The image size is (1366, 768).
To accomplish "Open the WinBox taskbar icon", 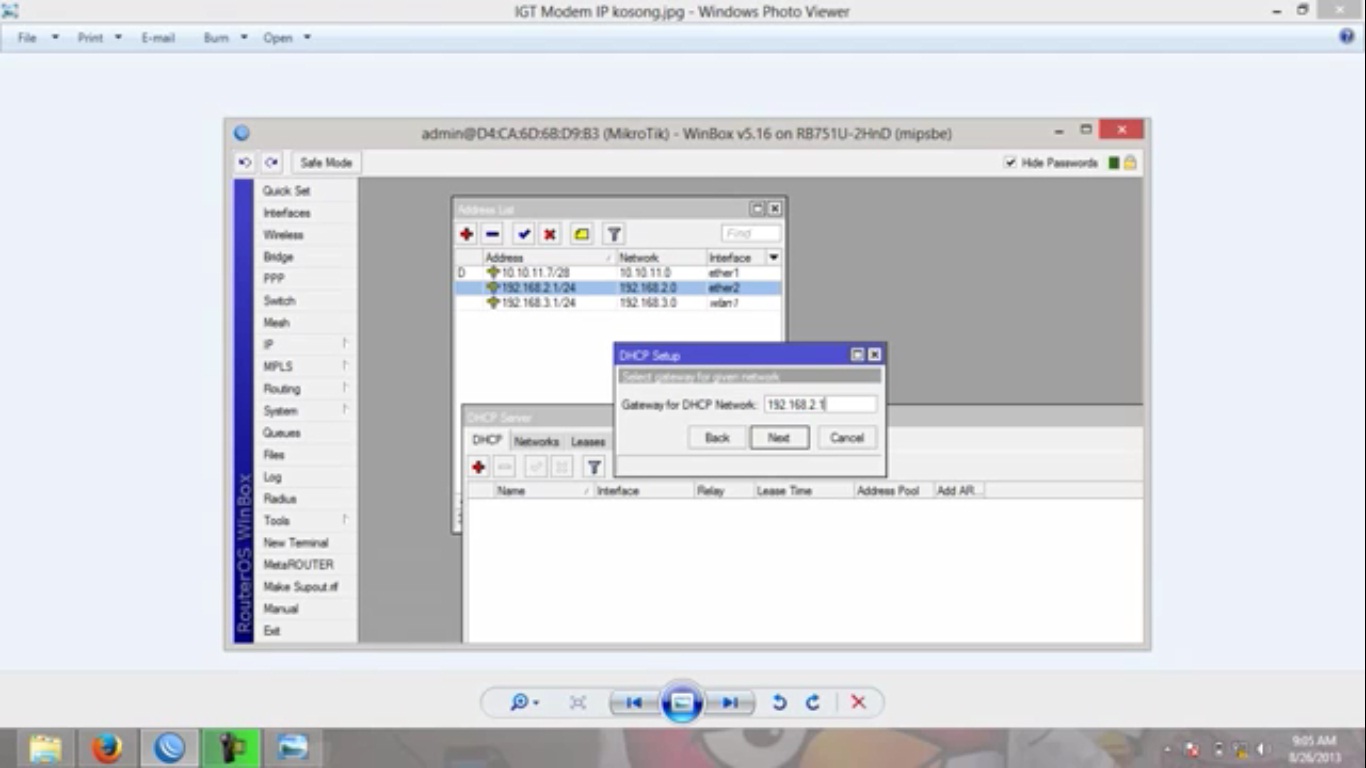I will tap(170, 748).
